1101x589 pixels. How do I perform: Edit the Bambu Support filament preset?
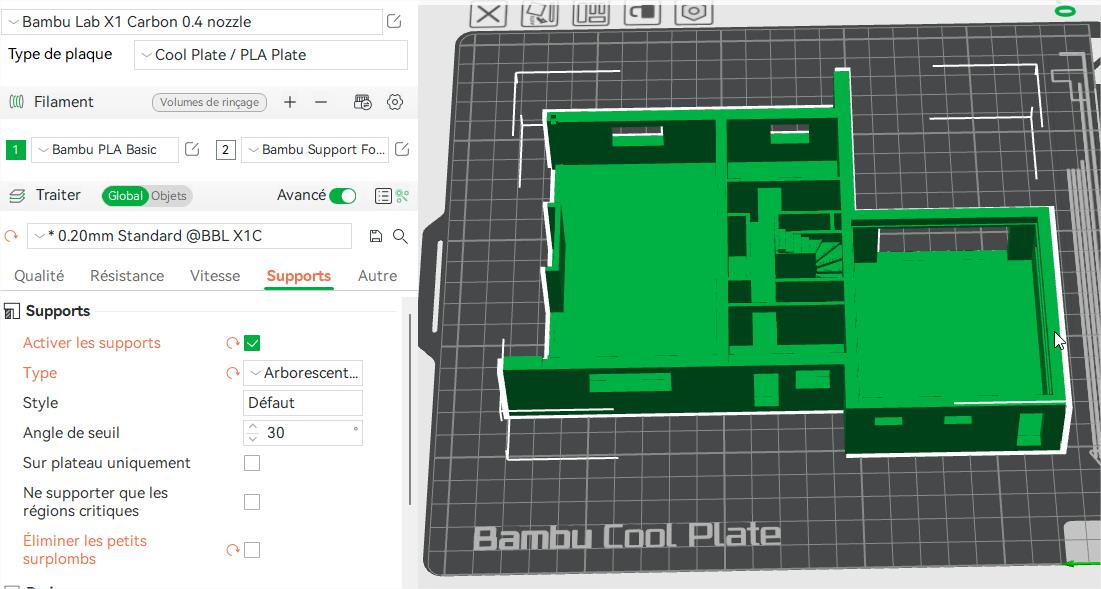click(402, 150)
